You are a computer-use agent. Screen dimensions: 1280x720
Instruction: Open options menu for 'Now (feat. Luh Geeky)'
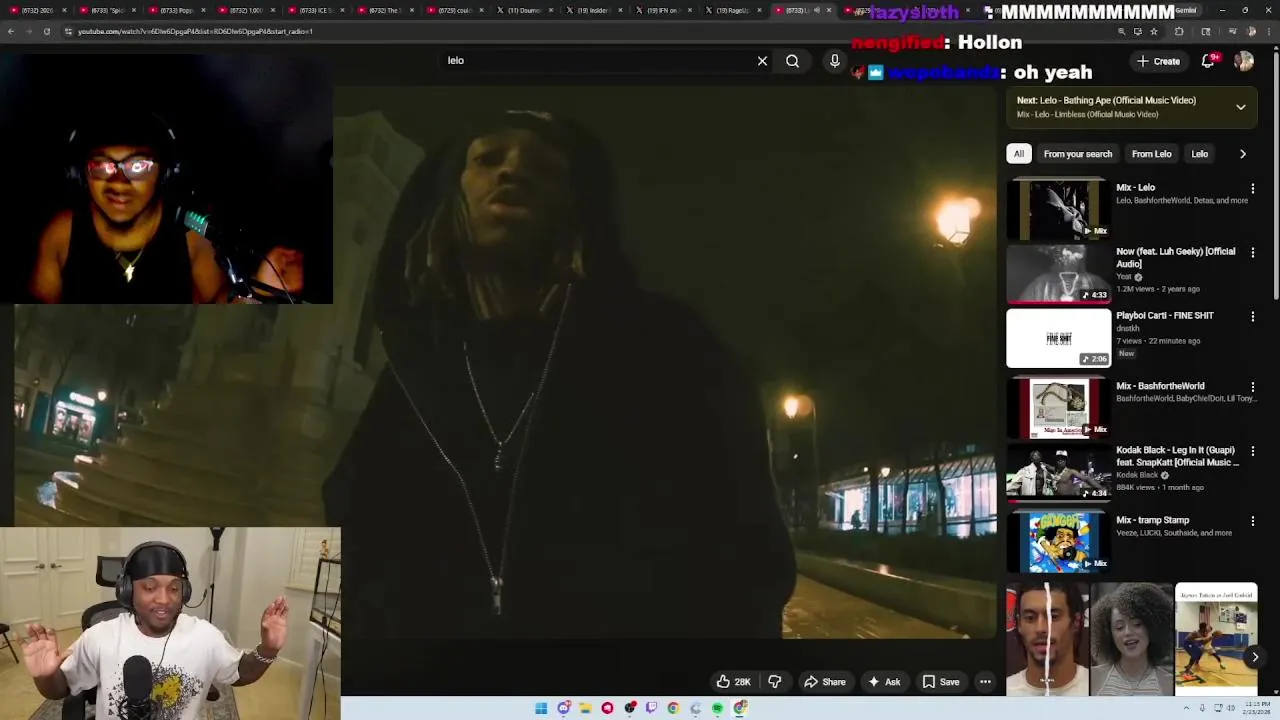pyautogui.click(x=1252, y=253)
